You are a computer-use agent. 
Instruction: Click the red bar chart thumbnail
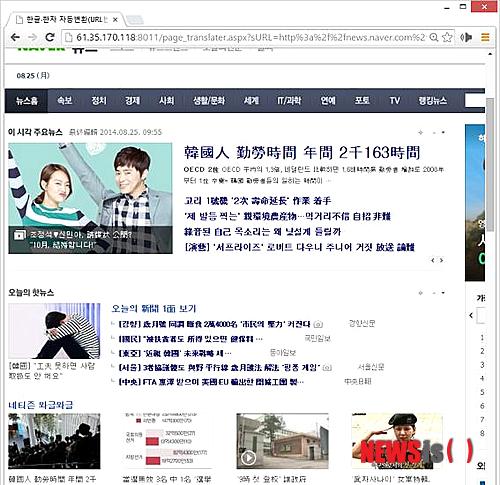[x=167, y=441]
